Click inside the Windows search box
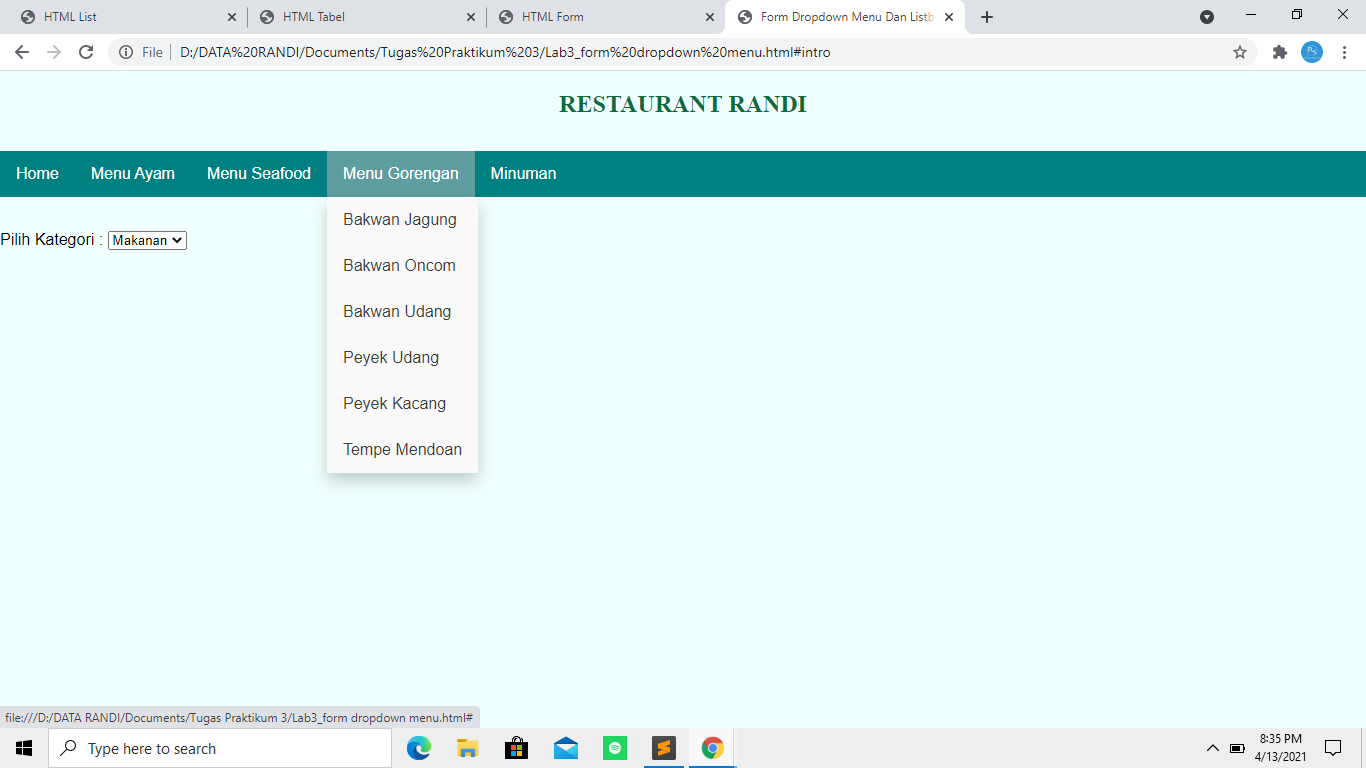Image resolution: width=1366 pixels, height=768 pixels. (x=220, y=747)
